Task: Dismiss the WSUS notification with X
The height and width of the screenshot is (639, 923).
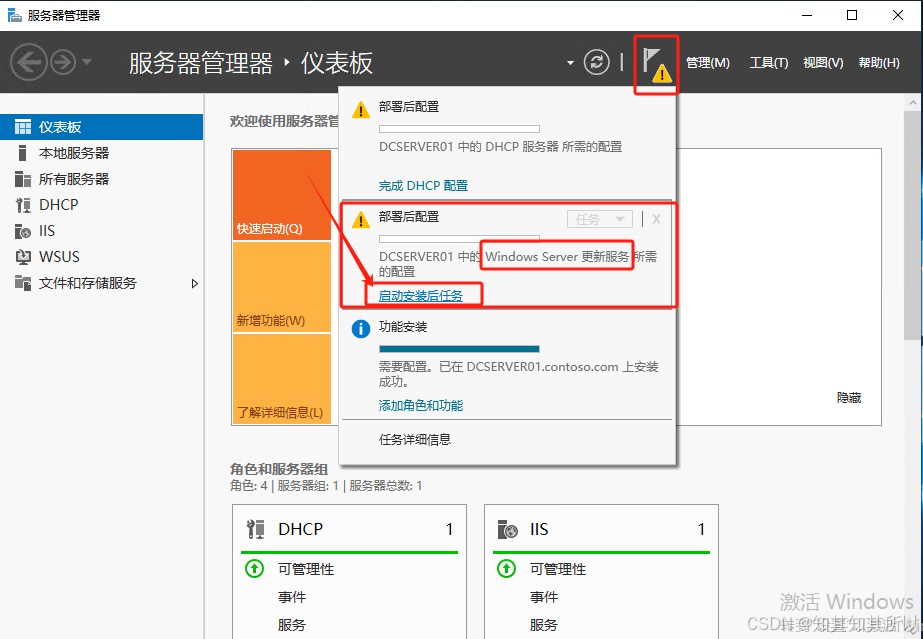Action: [x=656, y=219]
